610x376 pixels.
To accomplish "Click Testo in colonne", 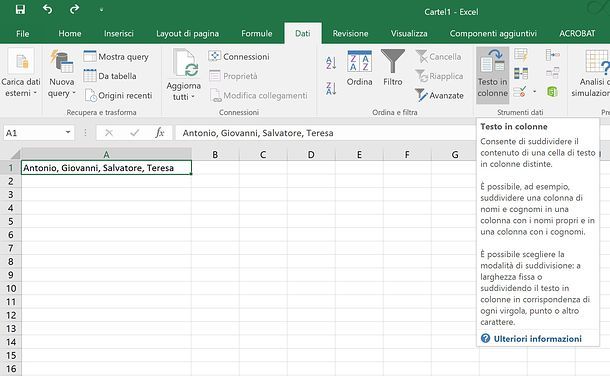I will (x=493, y=75).
